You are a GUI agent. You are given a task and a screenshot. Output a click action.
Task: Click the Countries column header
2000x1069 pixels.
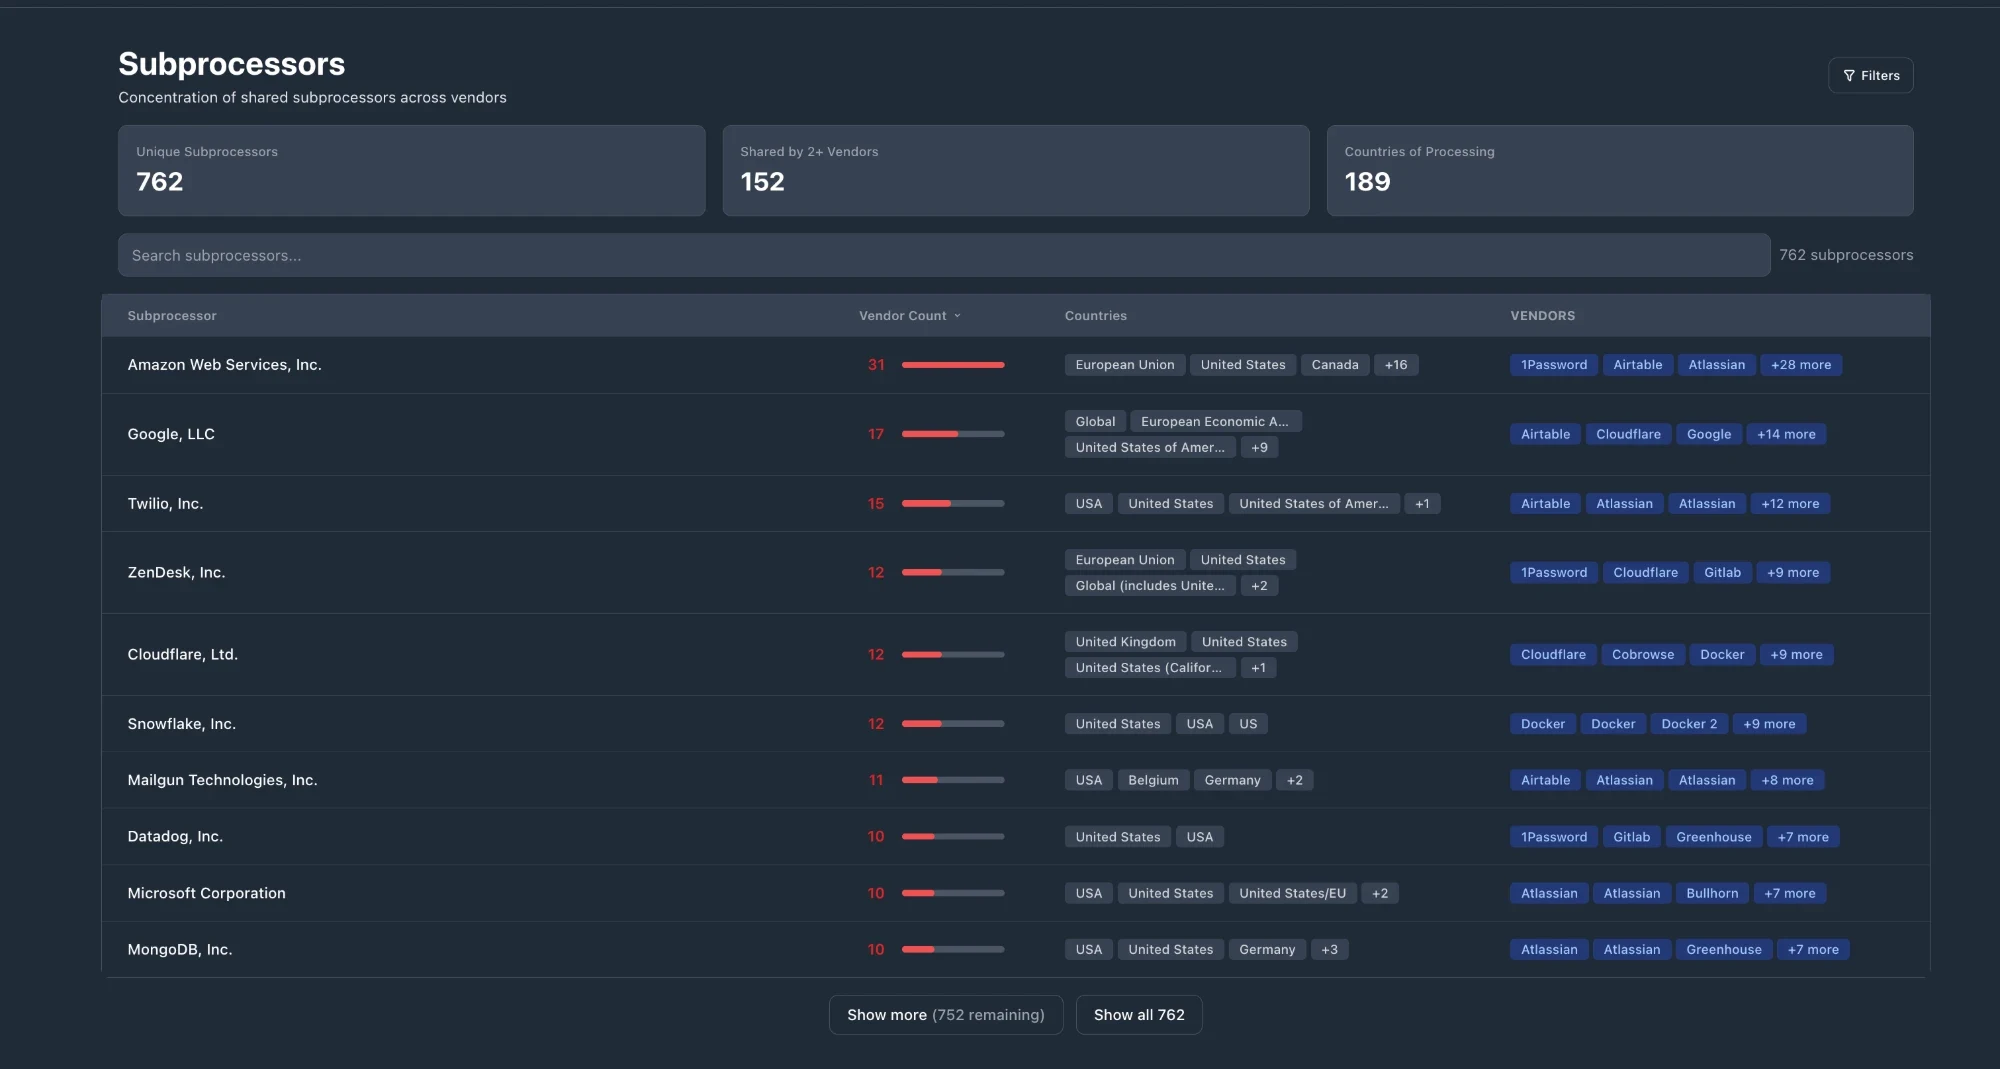coord(1095,315)
